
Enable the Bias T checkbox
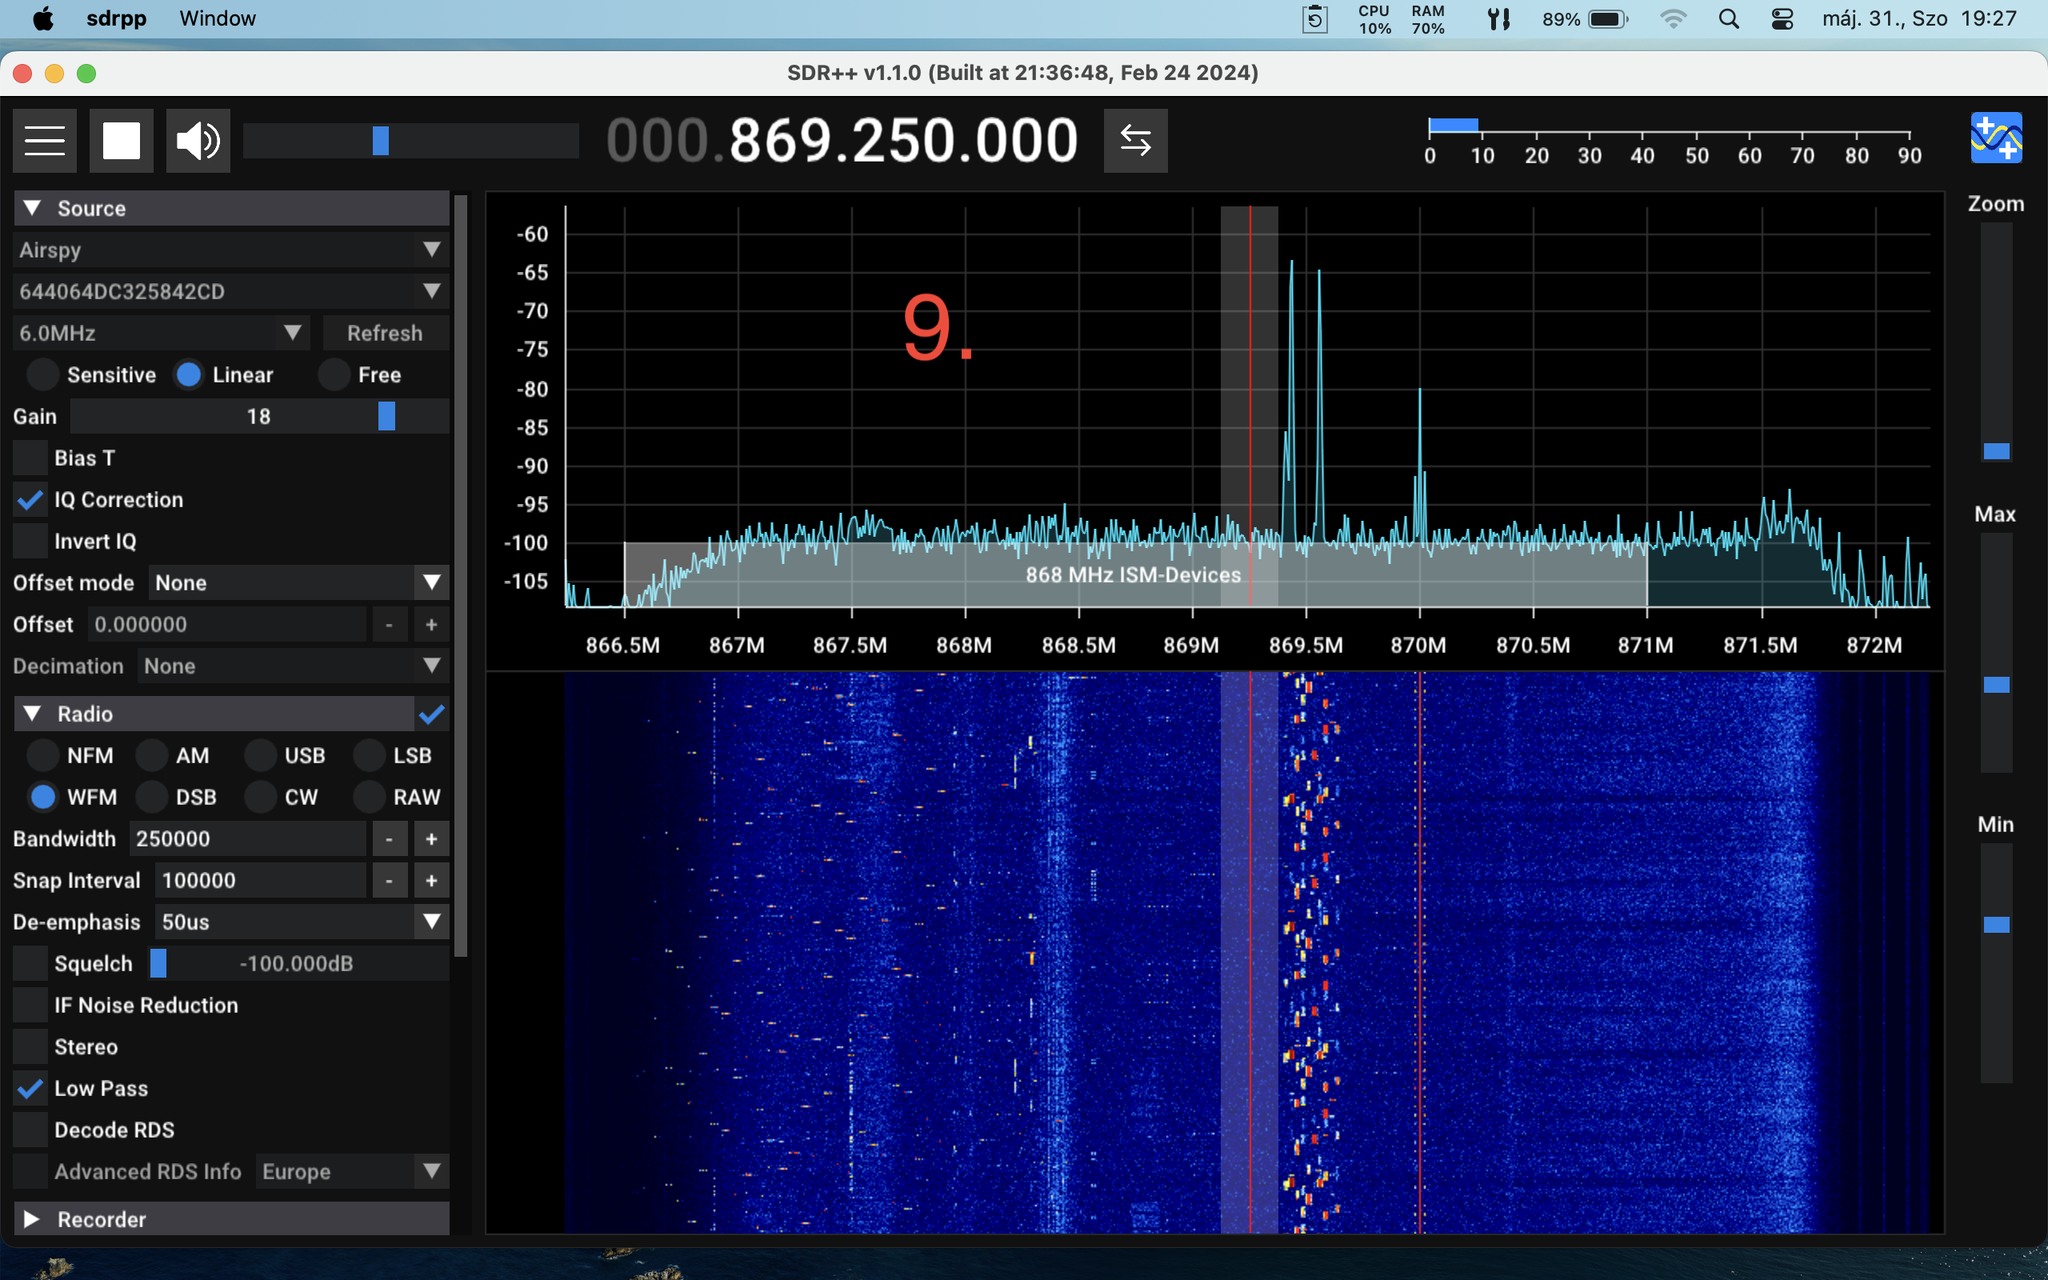[31, 458]
